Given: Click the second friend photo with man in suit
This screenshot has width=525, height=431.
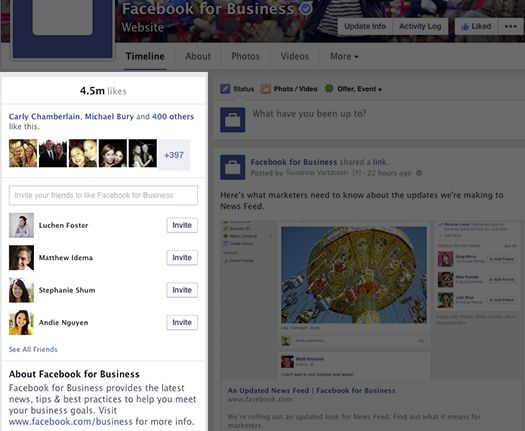Looking at the screenshot, I should 53,153.
